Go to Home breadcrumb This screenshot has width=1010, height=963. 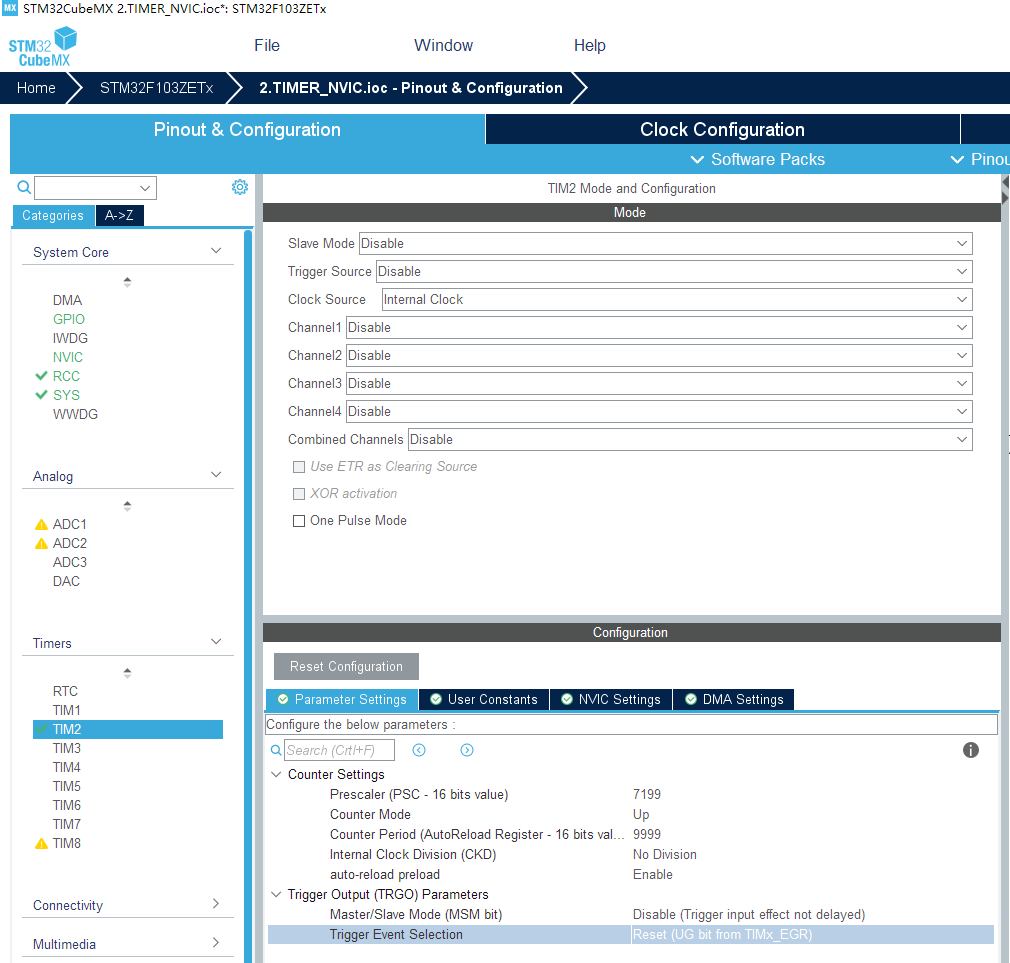tap(36, 88)
